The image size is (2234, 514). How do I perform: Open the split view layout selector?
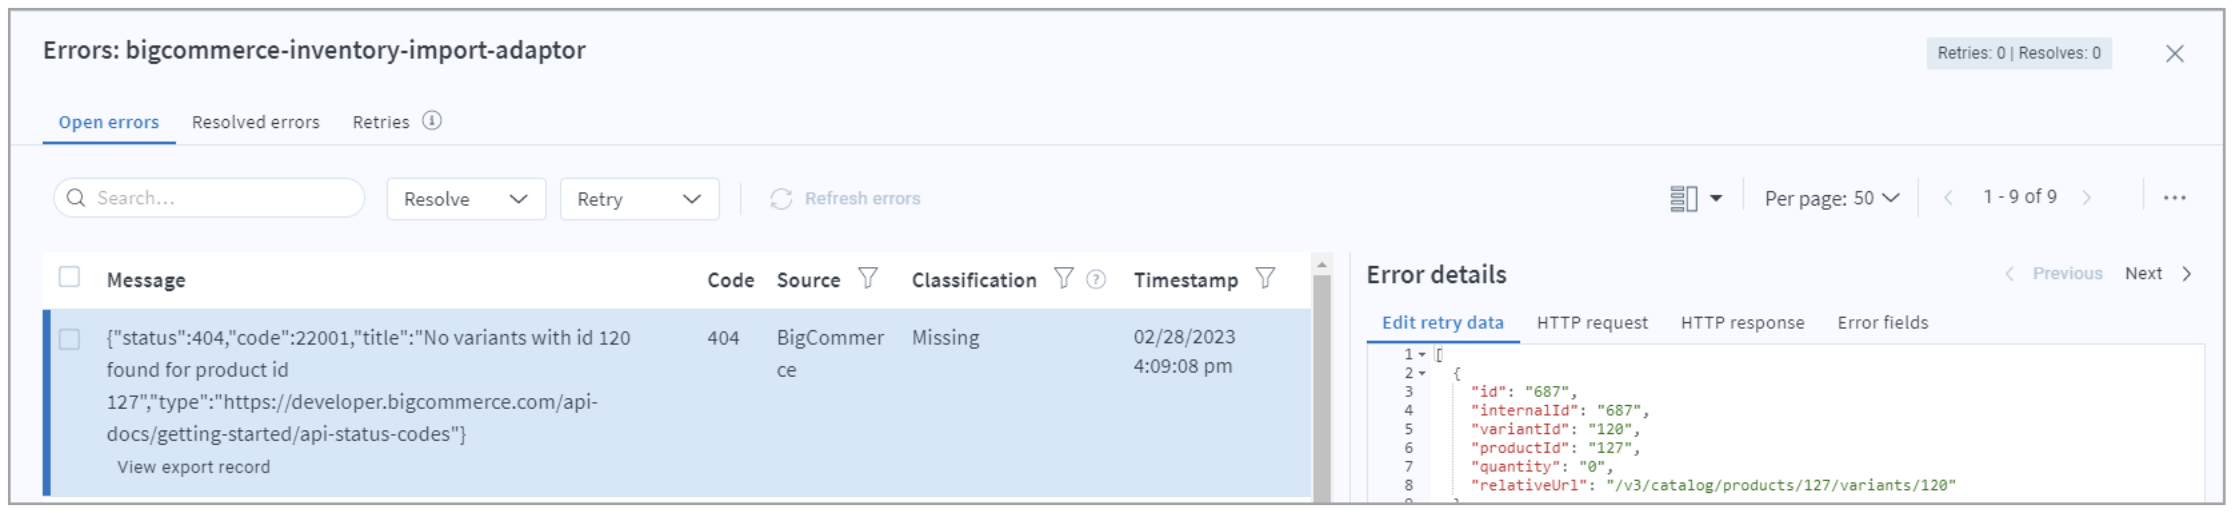coord(1695,199)
